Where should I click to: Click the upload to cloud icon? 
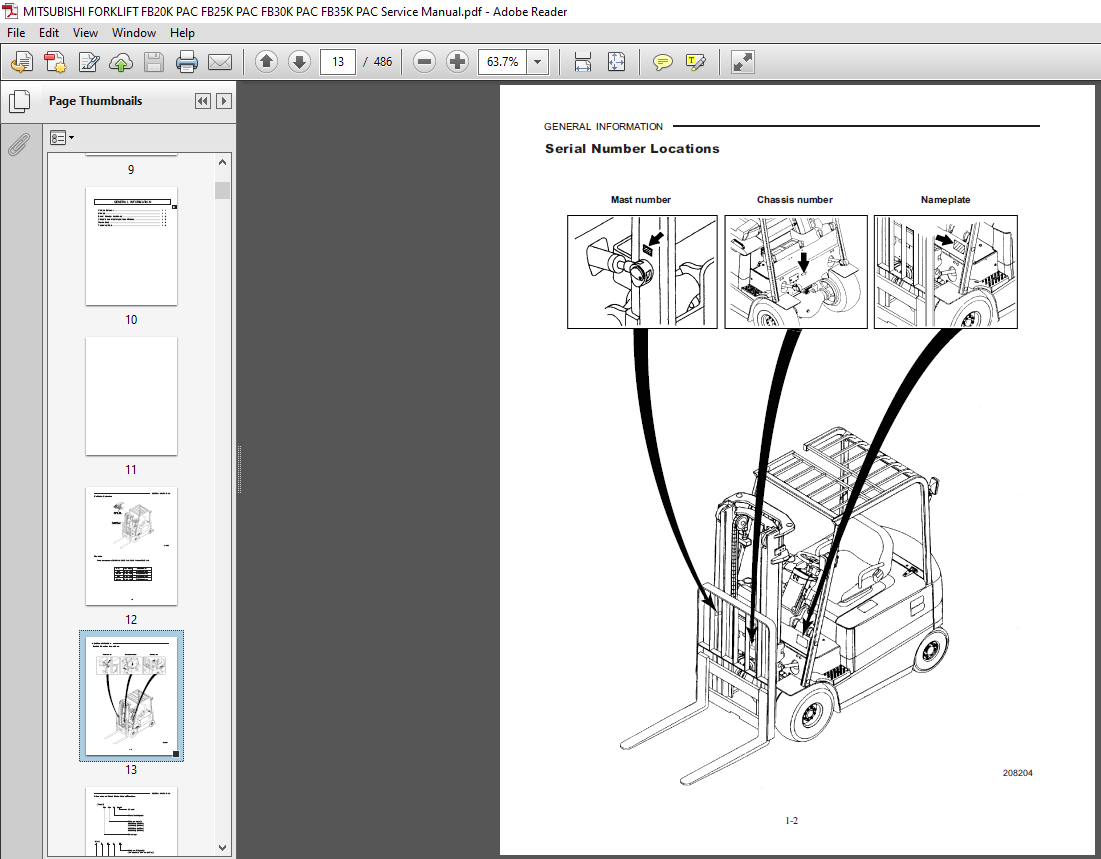coord(121,62)
